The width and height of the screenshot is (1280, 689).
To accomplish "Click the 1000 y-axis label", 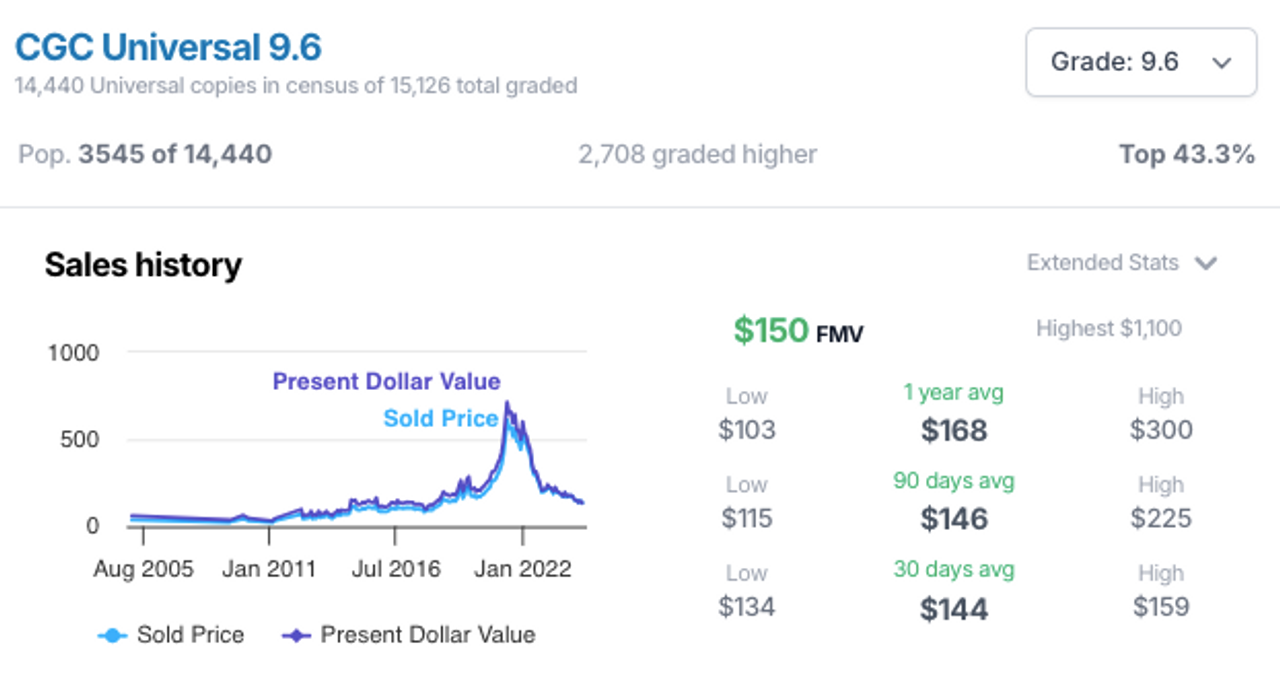I will (73, 353).
